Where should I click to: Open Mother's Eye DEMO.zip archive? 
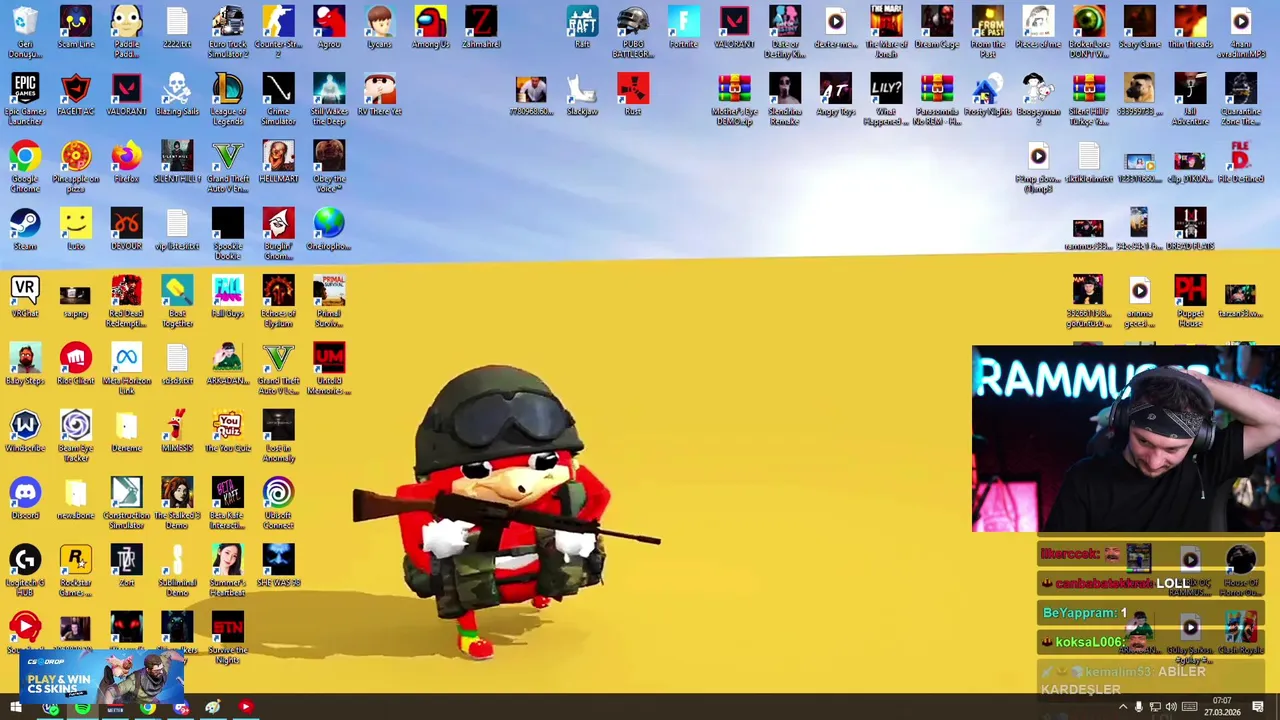734,99
